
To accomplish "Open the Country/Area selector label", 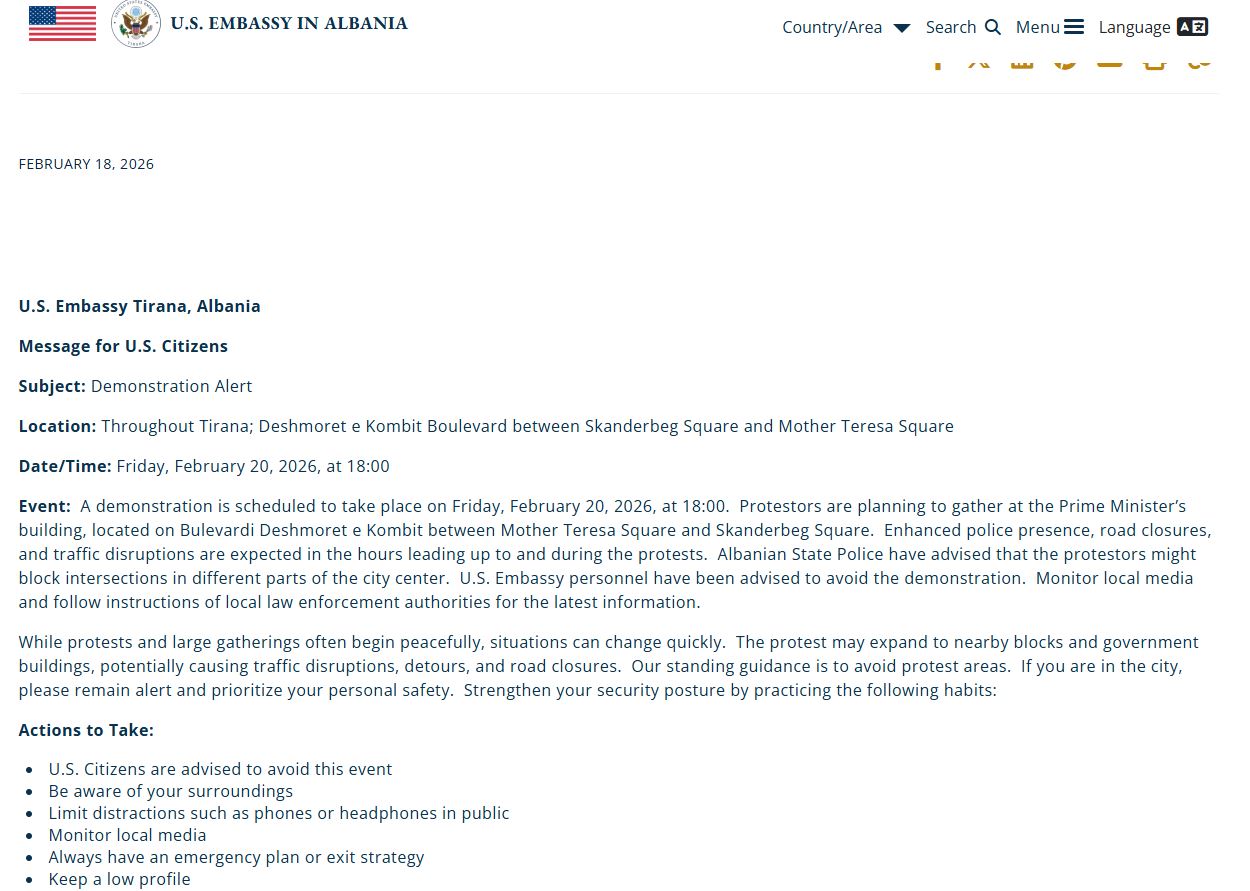I will click(x=831, y=27).
